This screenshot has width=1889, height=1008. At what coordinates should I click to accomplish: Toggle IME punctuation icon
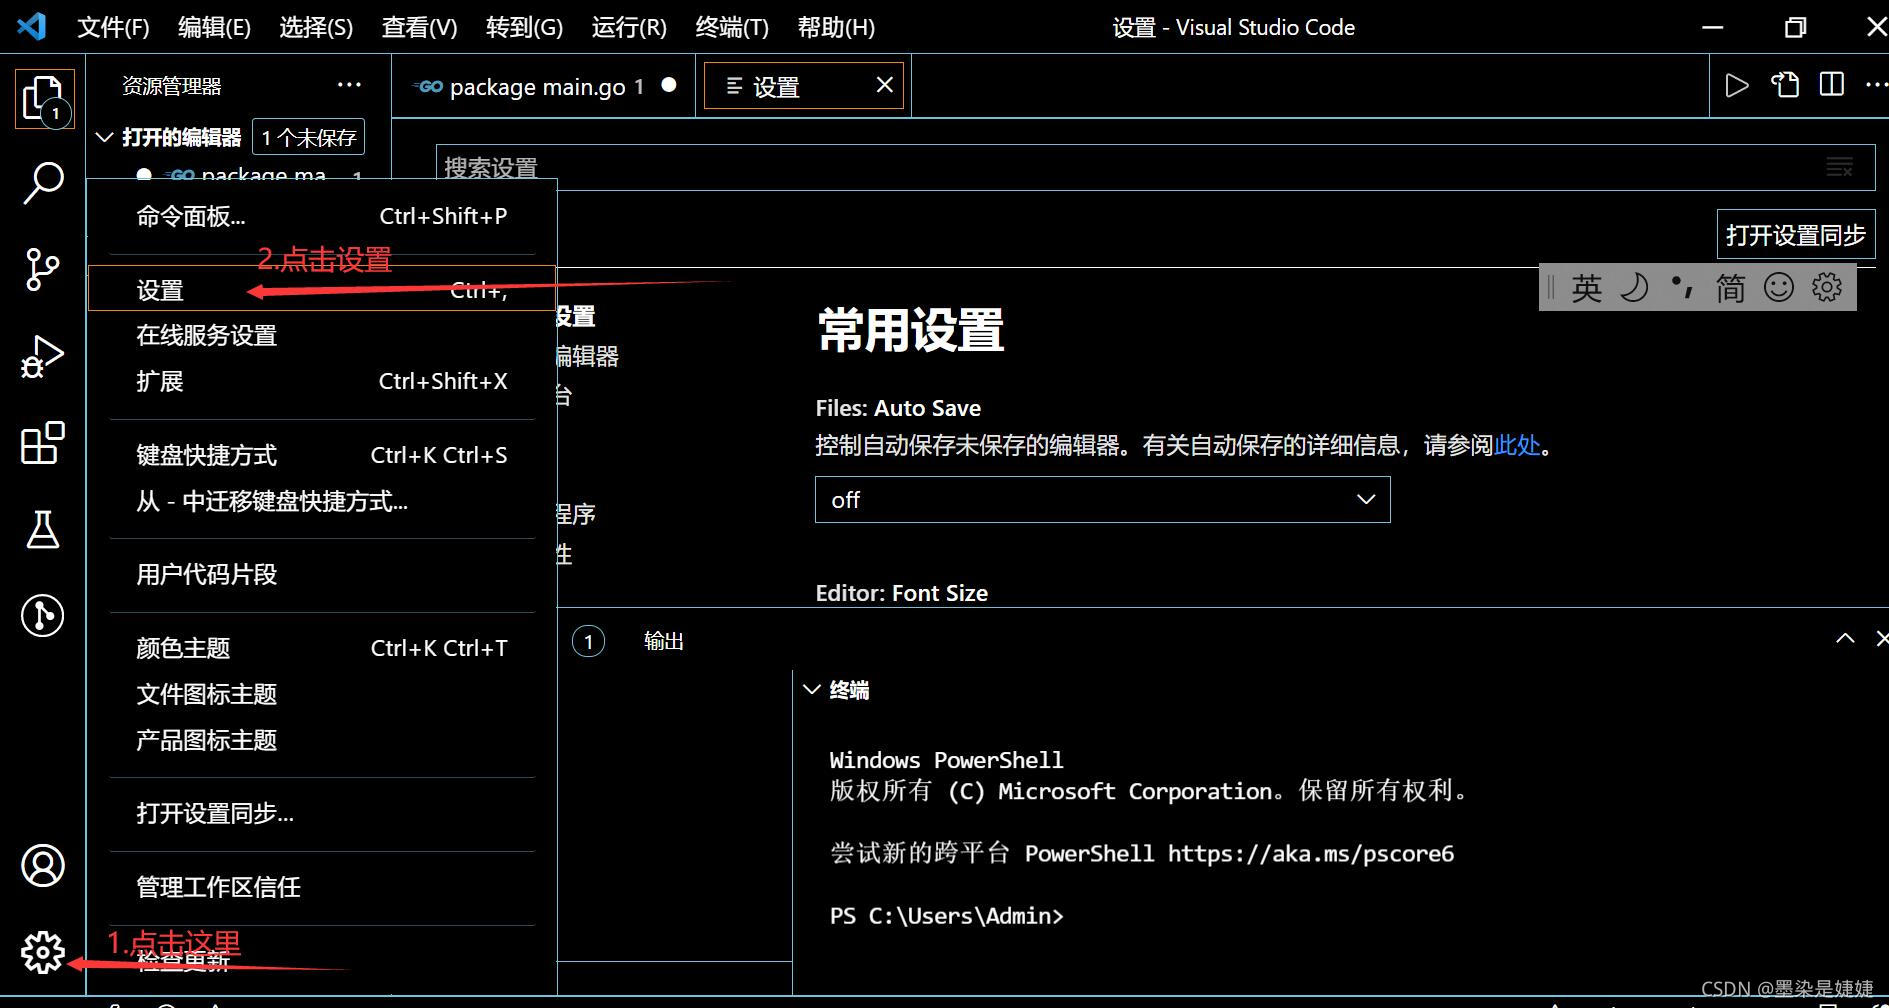coord(1682,288)
